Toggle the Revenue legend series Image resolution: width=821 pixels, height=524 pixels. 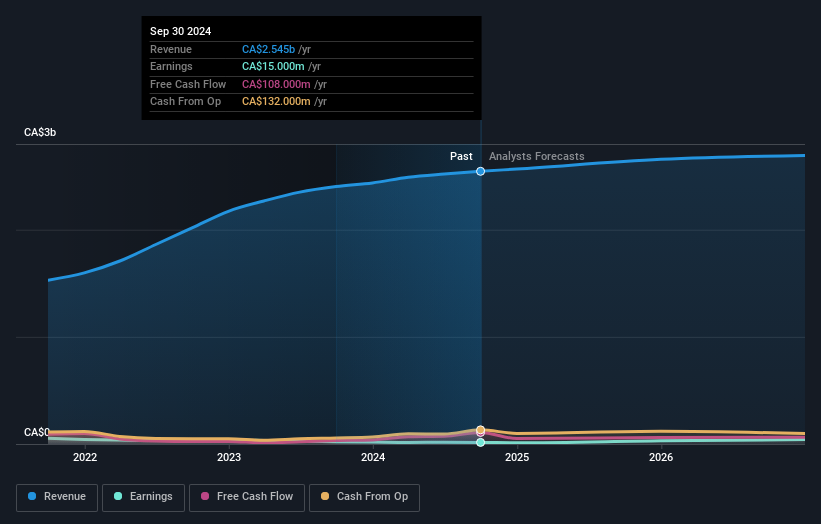tap(57, 497)
